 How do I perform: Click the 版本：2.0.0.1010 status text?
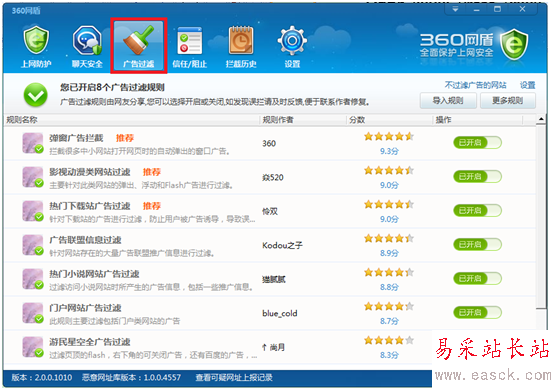click(42, 378)
